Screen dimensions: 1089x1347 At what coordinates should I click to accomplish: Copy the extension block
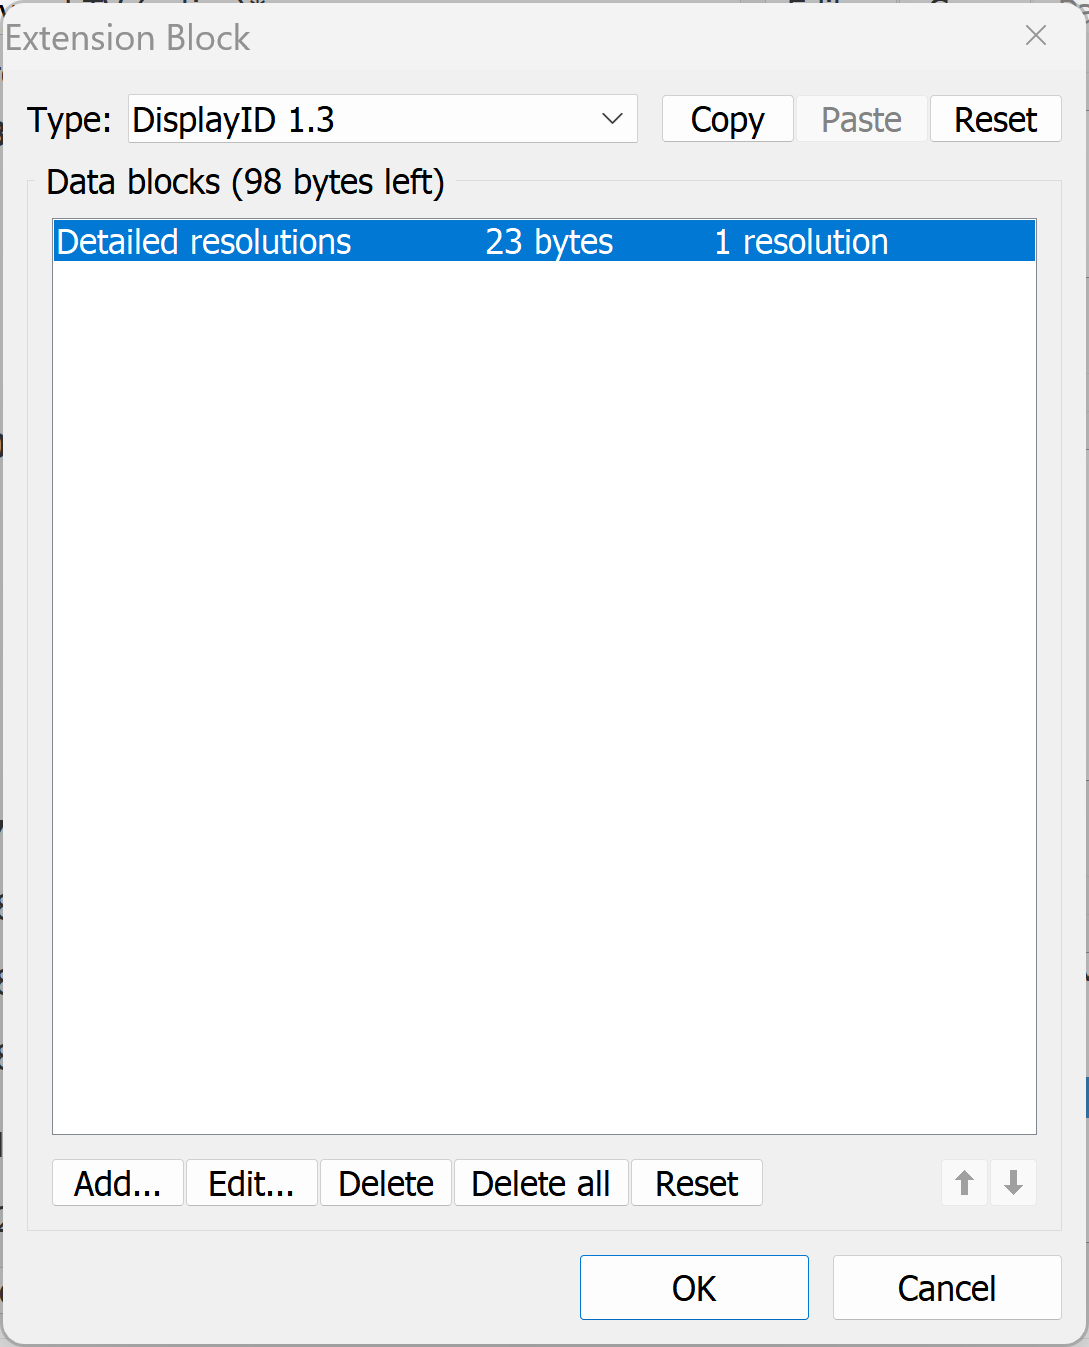coord(728,119)
